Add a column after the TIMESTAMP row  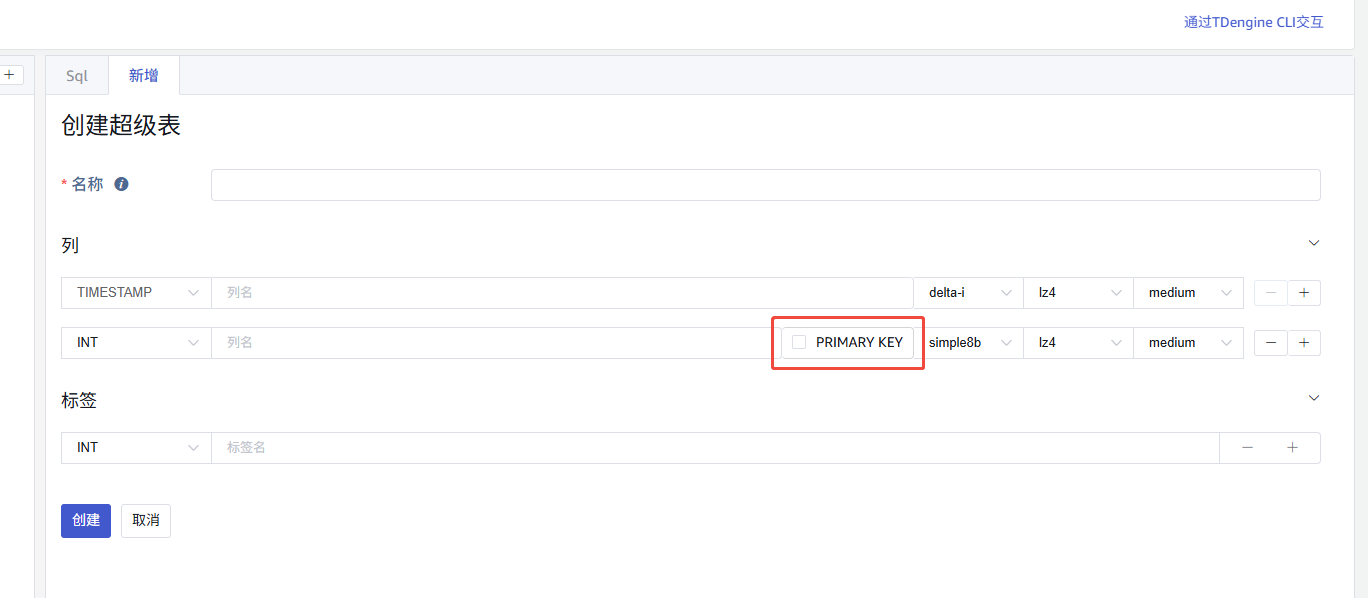(1303, 293)
